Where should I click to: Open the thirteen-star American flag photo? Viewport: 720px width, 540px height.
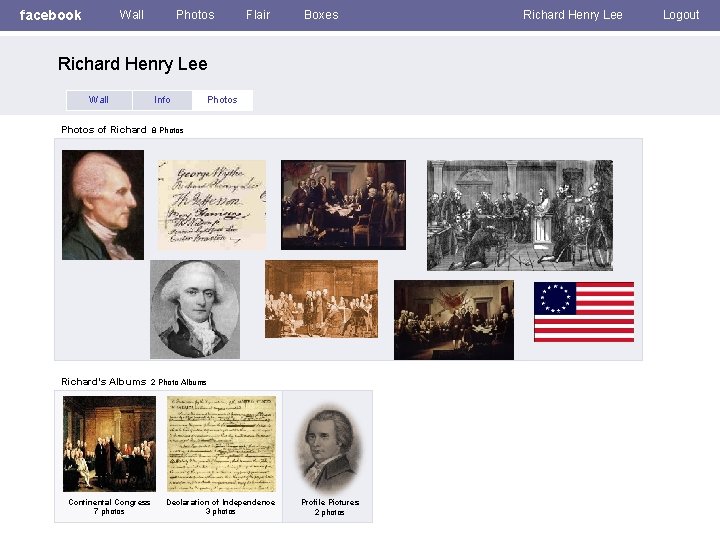pyautogui.click(x=584, y=312)
